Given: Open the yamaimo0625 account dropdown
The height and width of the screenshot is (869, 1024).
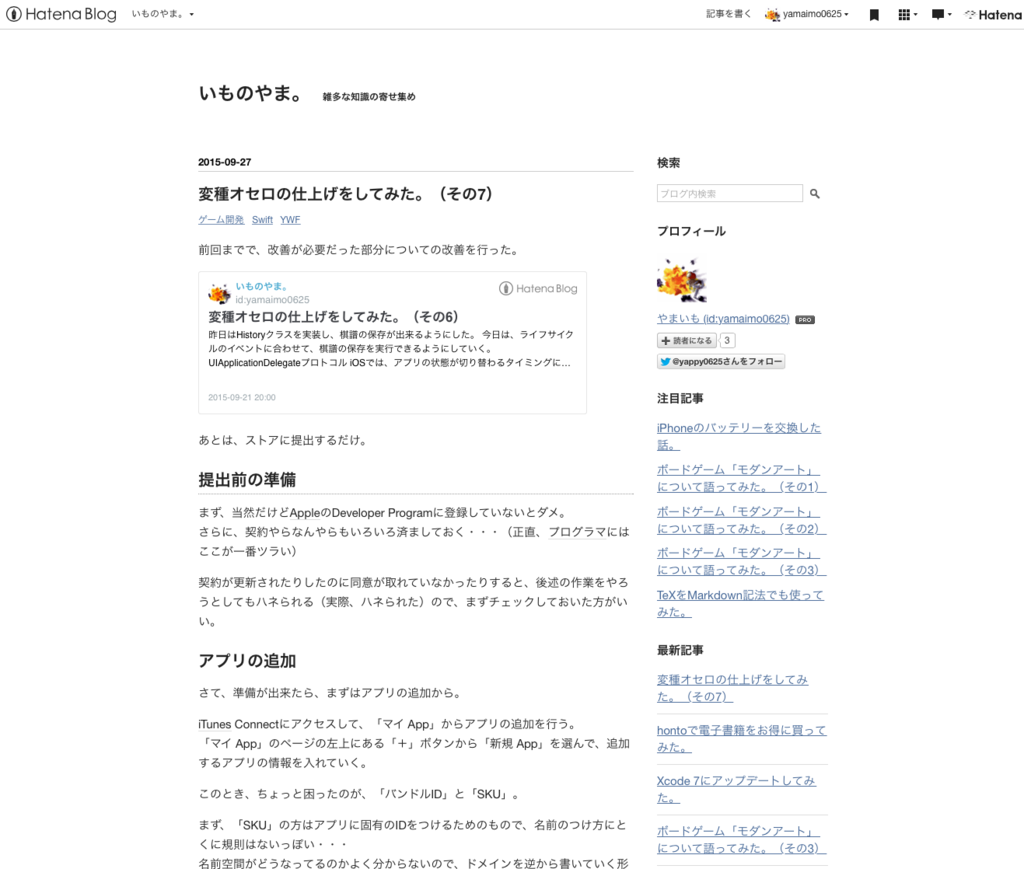Looking at the screenshot, I should [806, 14].
